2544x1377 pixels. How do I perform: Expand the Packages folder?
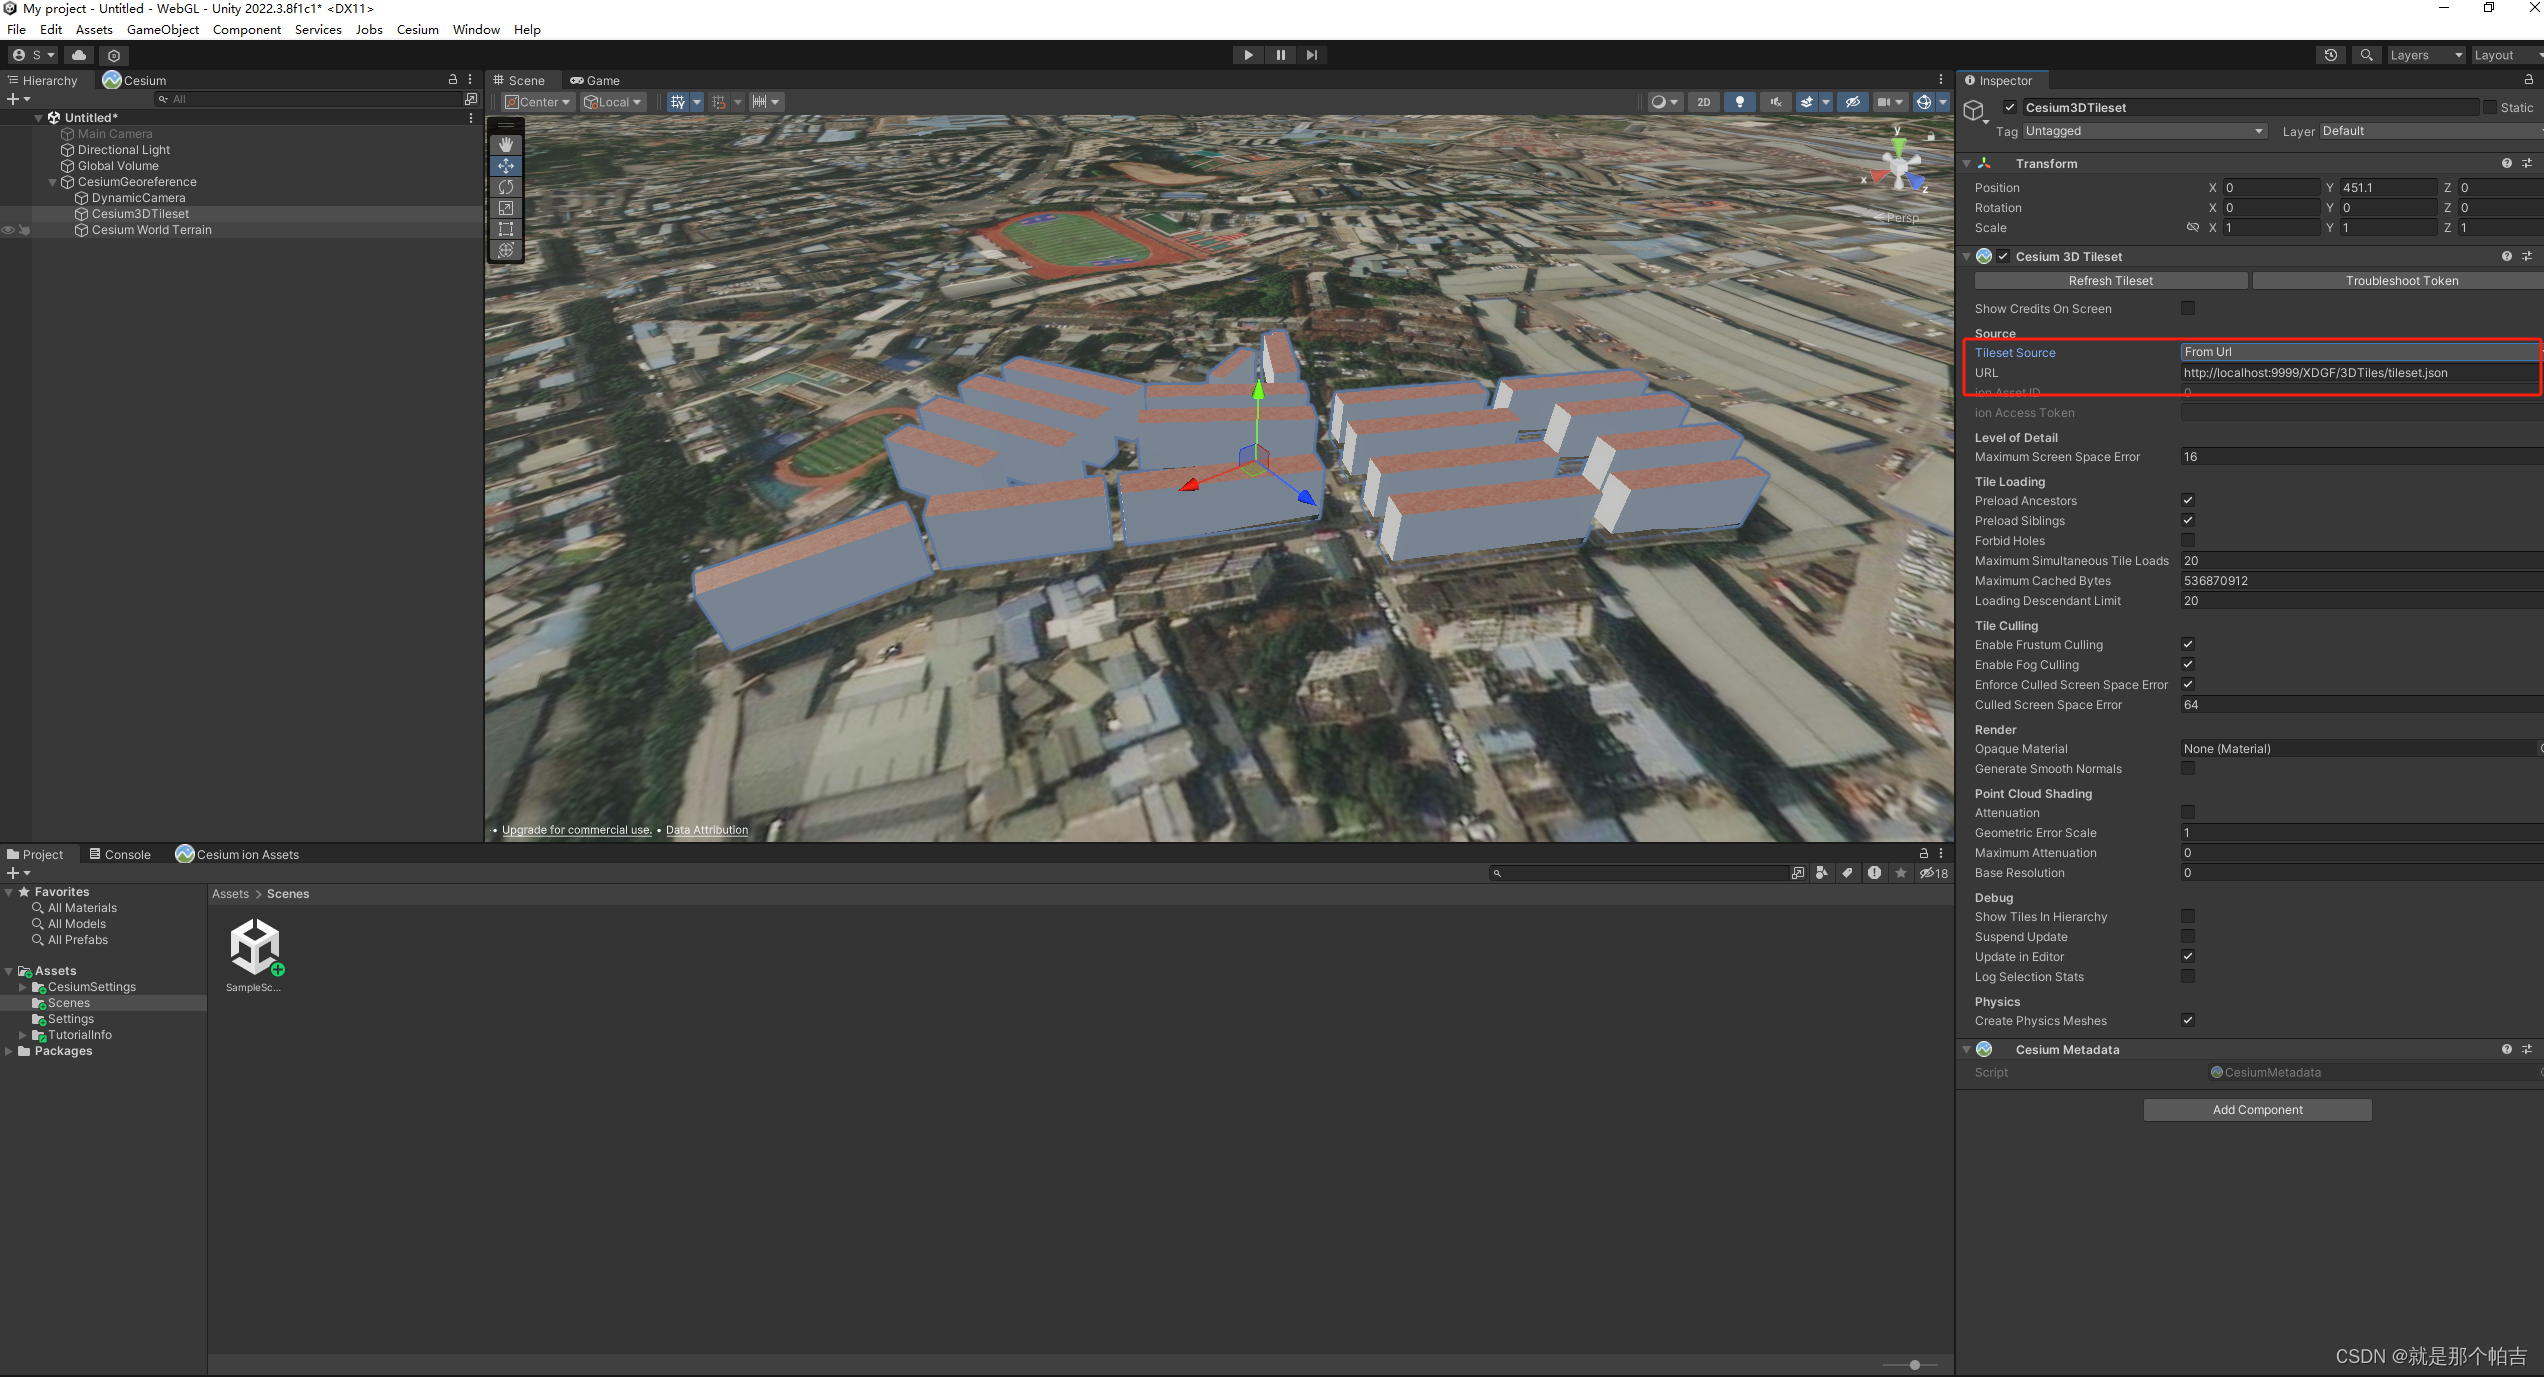click(9, 1051)
